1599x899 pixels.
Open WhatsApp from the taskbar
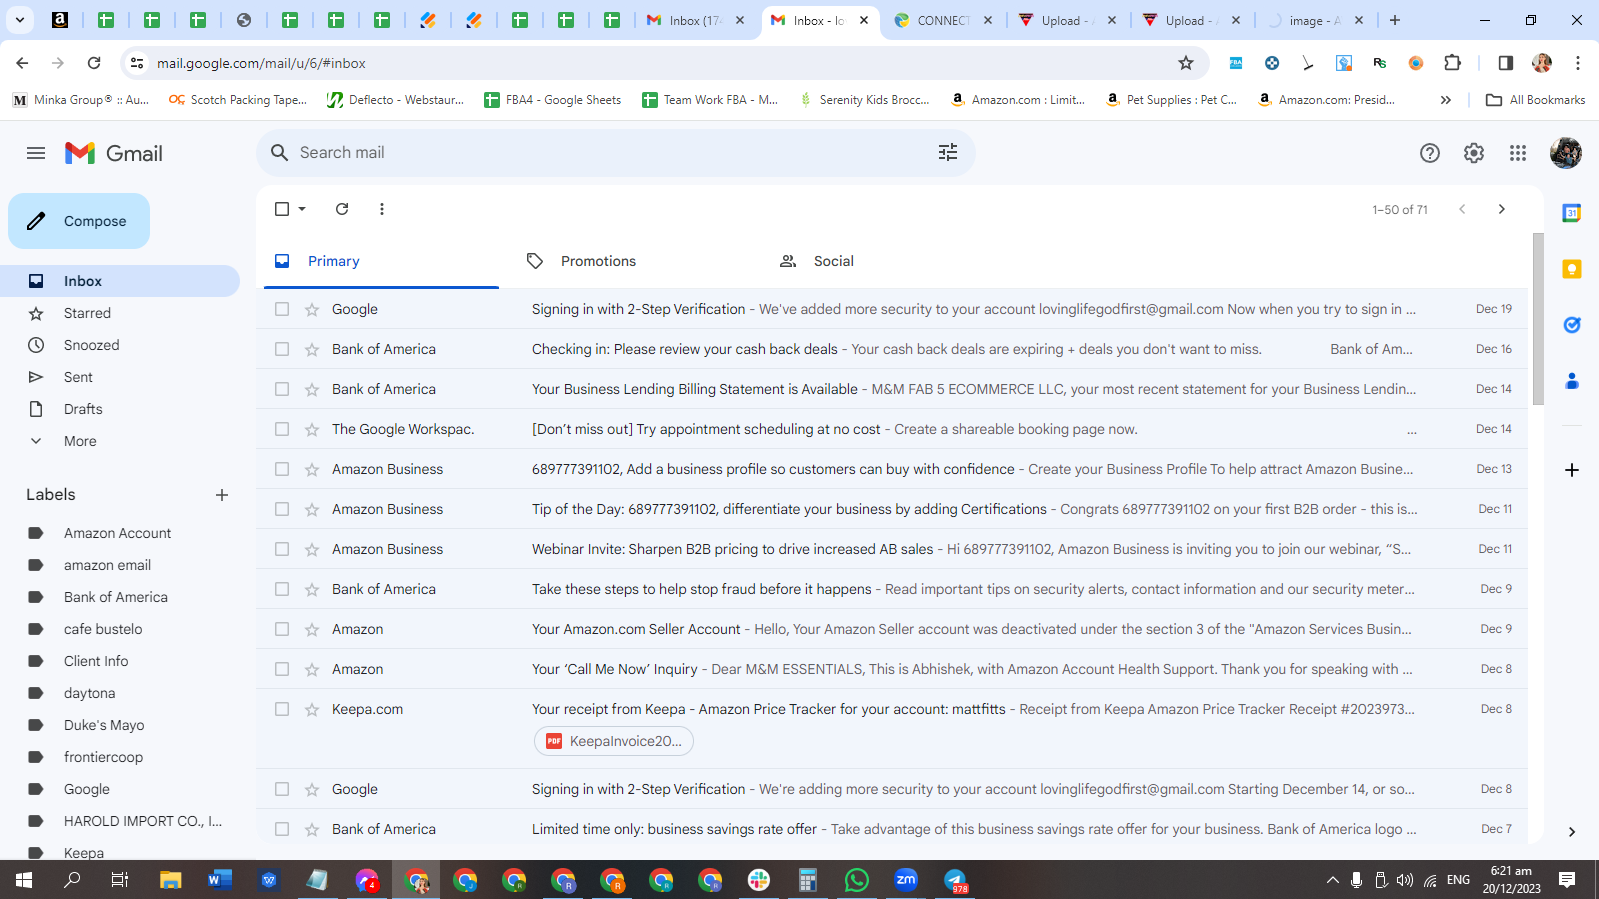(857, 880)
